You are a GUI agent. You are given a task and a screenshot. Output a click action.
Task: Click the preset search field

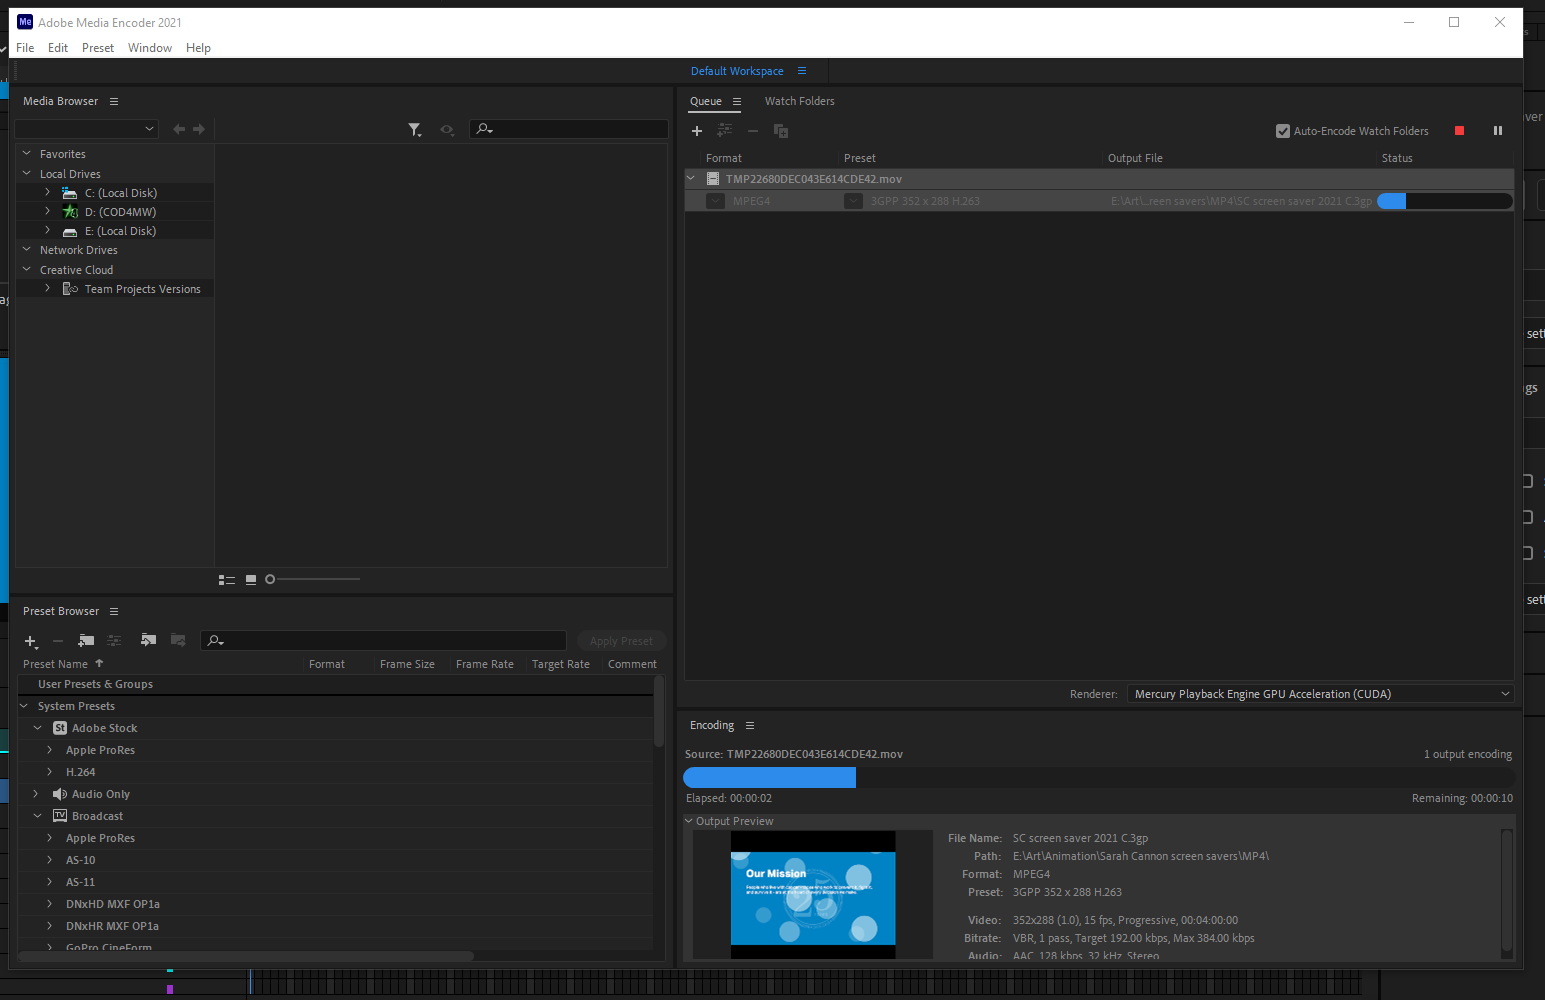point(383,640)
